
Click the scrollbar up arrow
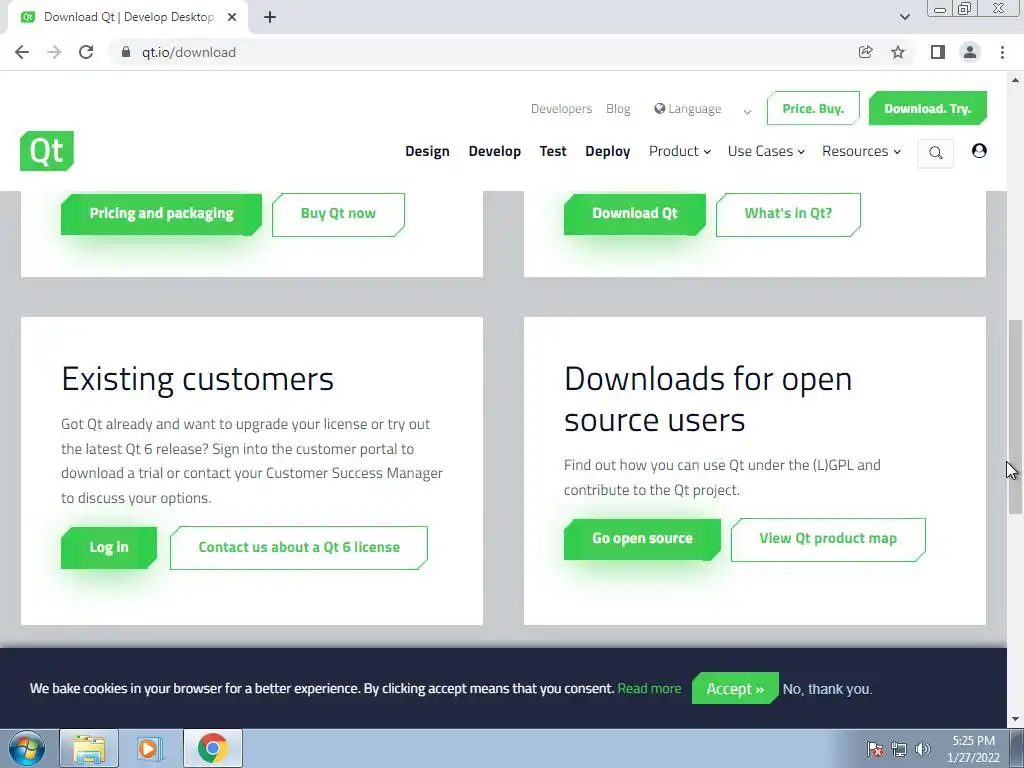(x=1015, y=80)
